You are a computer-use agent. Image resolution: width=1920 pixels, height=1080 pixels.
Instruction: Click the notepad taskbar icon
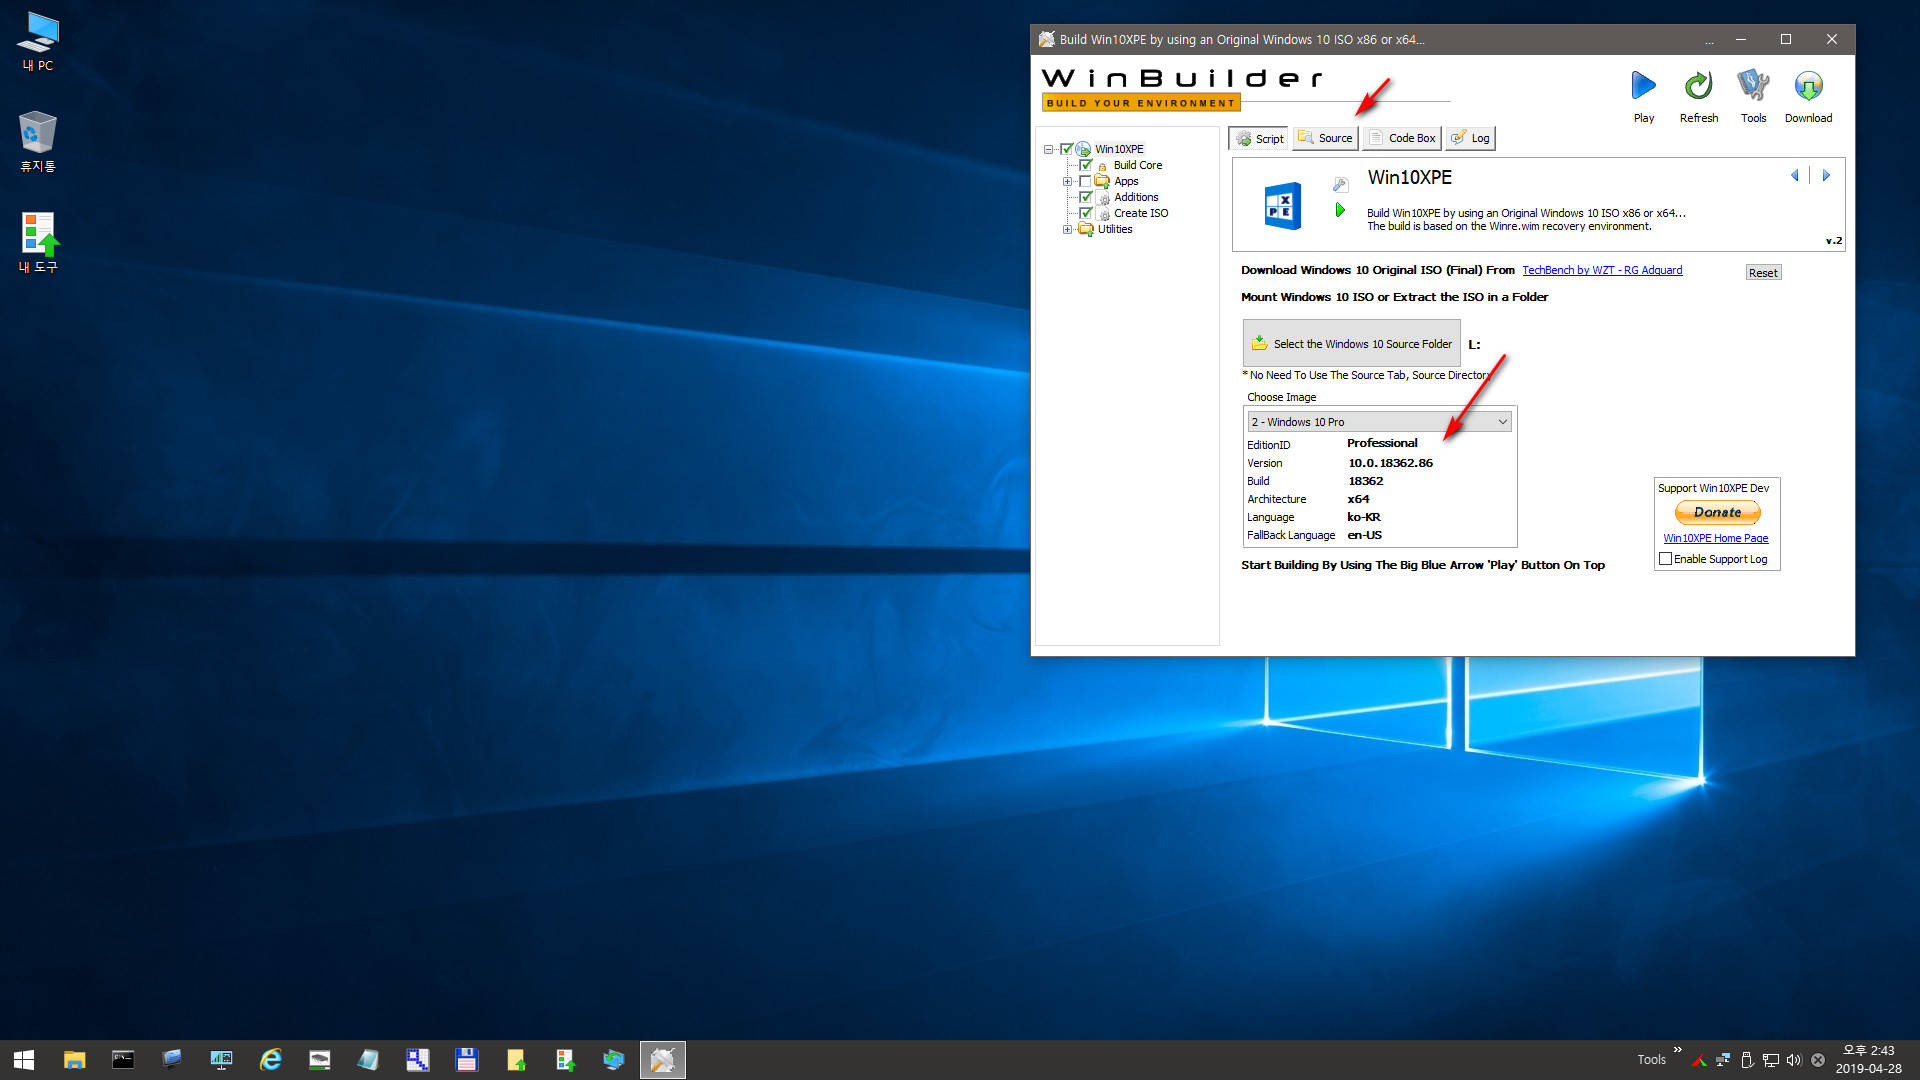click(368, 1060)
